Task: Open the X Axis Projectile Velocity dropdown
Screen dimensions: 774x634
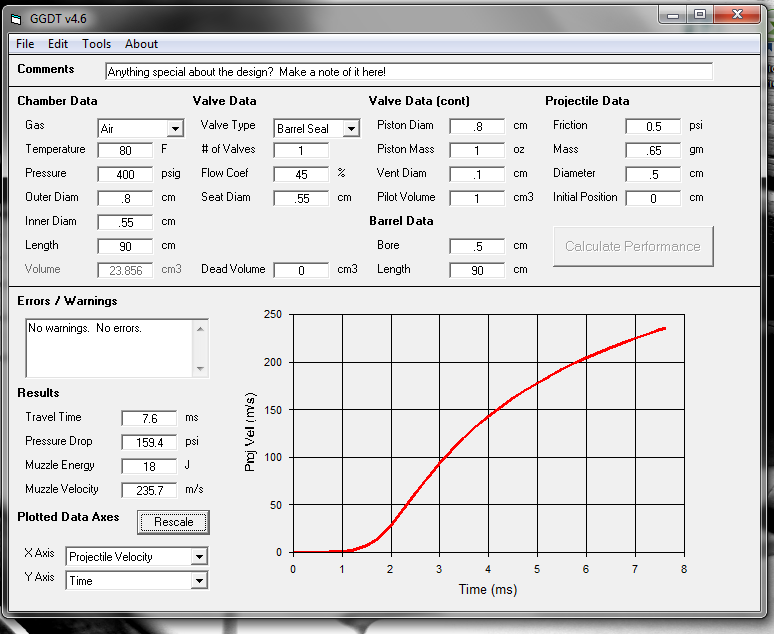Action: pos(199,557)
